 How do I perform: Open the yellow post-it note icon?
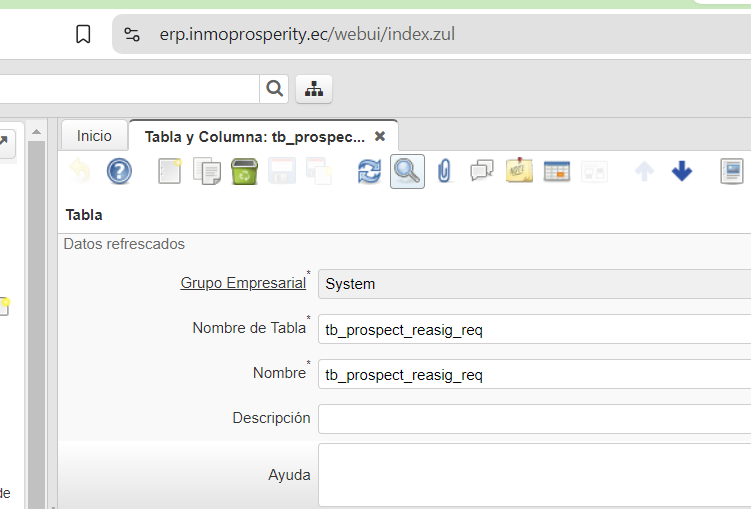pos(519,171)
